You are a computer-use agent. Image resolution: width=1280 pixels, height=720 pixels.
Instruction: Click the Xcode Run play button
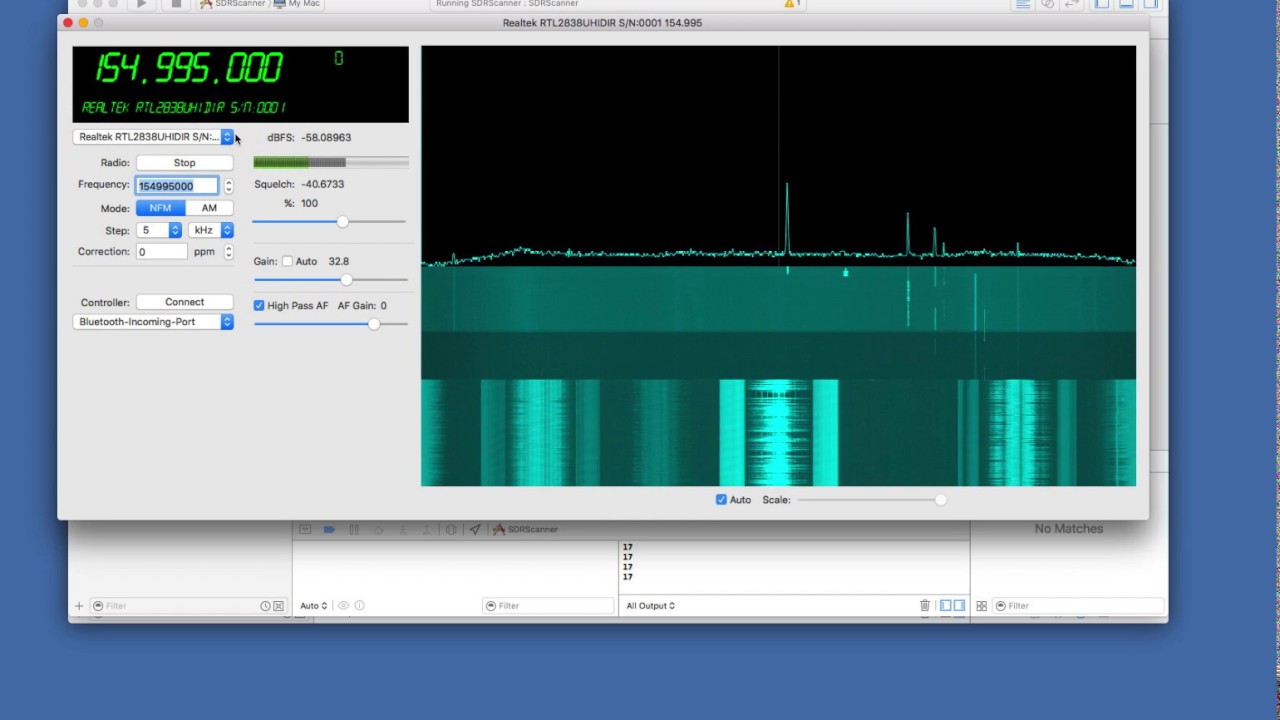click(141, 4)
